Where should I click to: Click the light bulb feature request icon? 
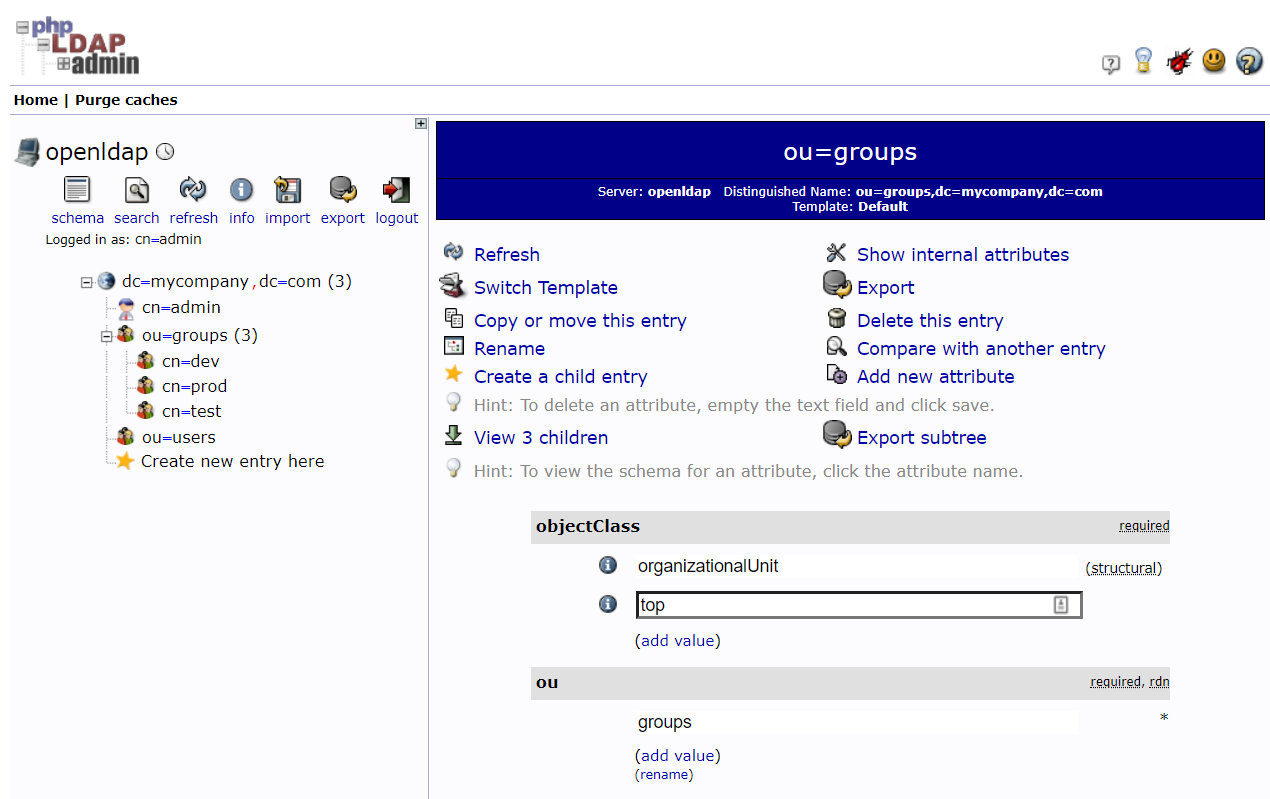coord(1142,61)
